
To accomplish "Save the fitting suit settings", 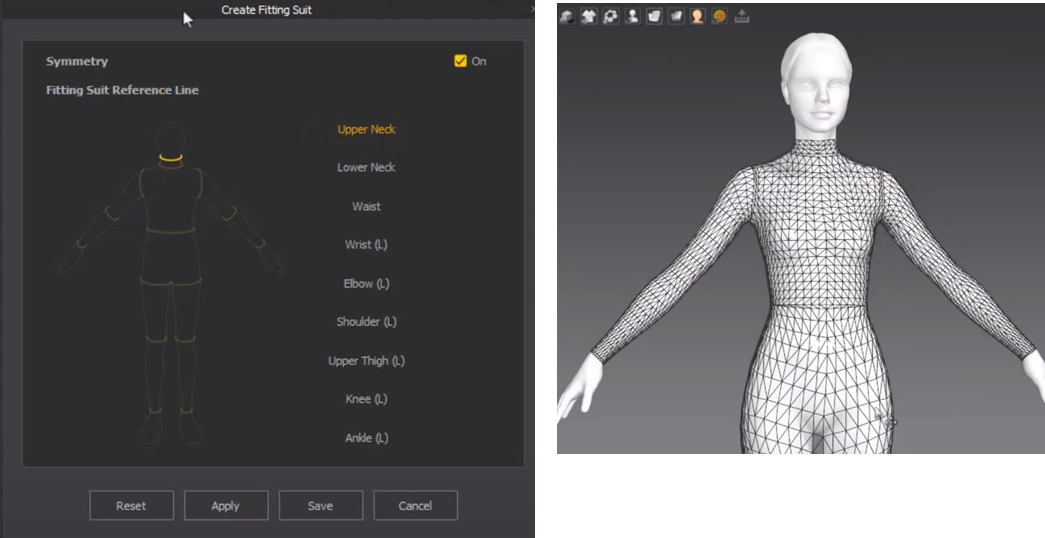I will click(x=321, y=505).
